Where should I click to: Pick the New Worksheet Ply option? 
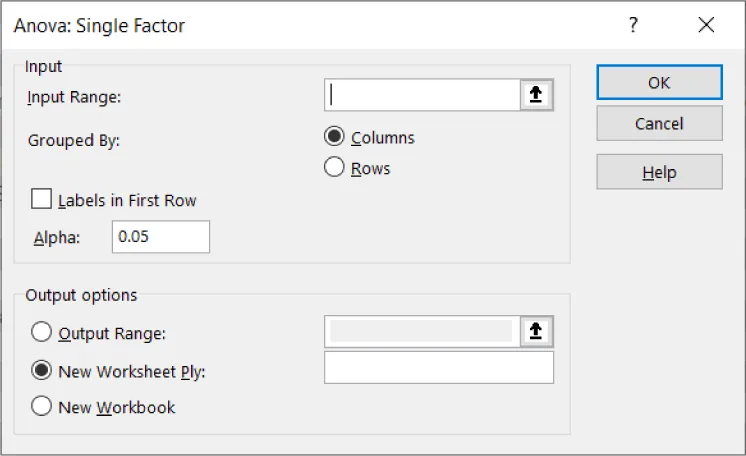coord(42,370)
